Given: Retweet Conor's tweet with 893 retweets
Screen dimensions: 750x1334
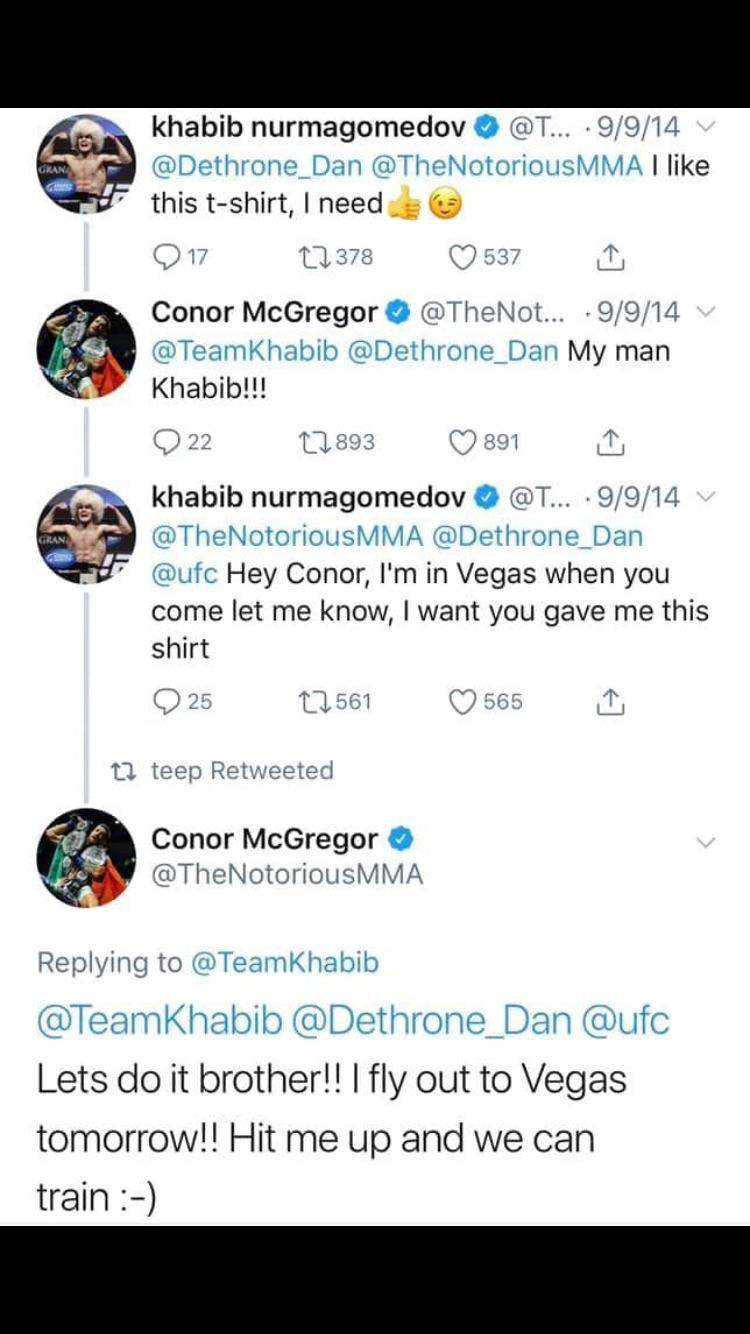Looking at the screenshot, I should [312, 441].
